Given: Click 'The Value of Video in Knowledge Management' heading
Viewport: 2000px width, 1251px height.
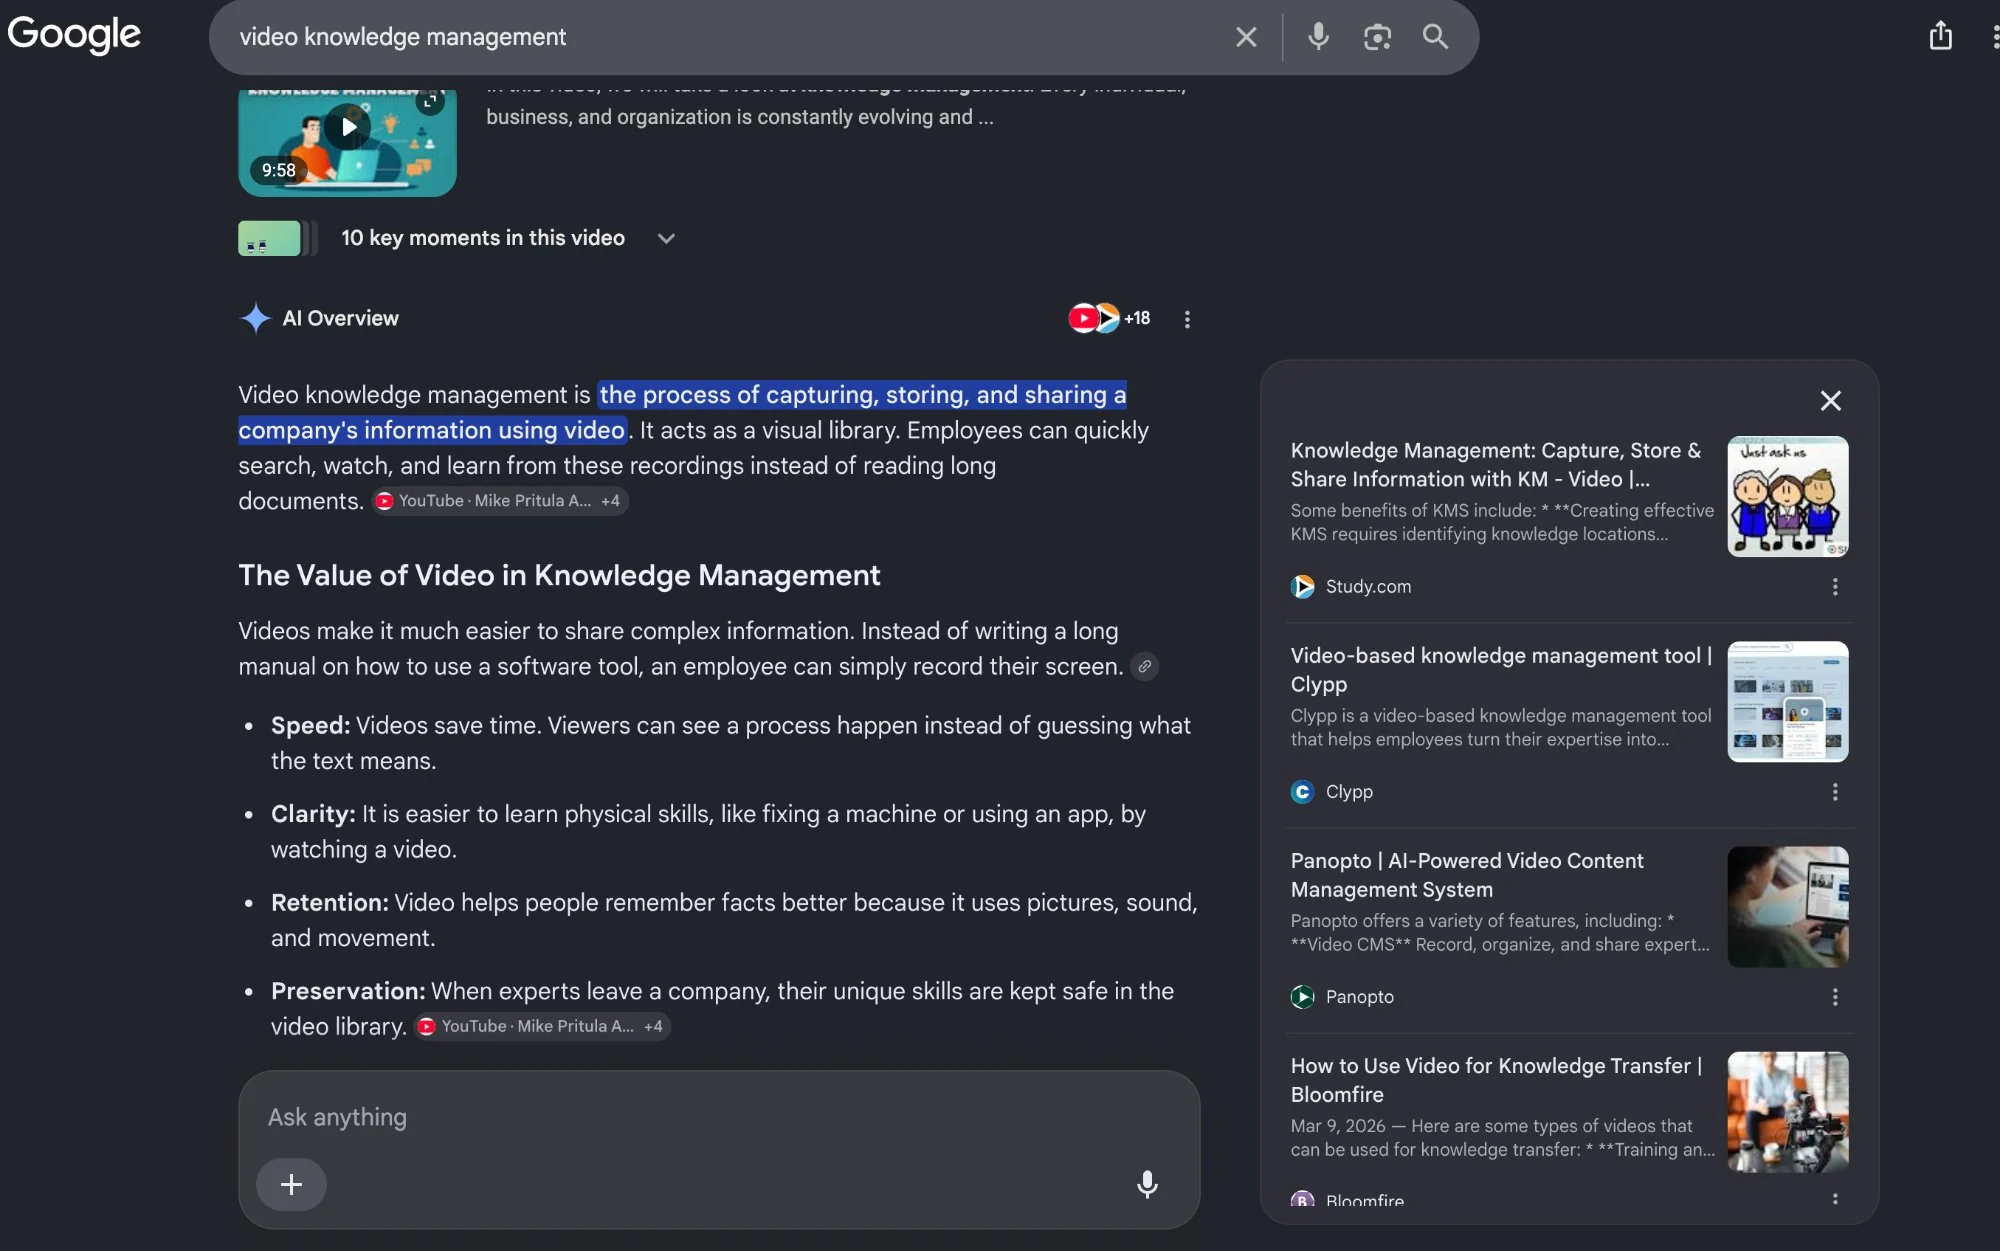Looking at the screenshot, I should click(559, 575).
